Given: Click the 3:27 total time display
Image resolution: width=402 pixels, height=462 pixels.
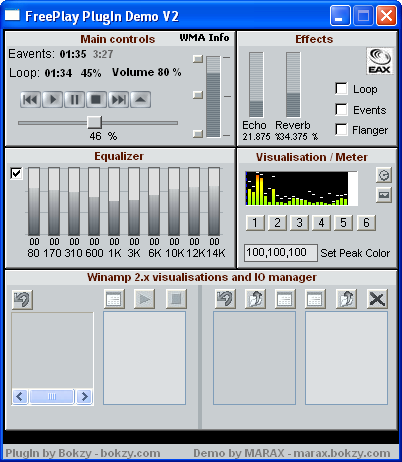Looking at the screenshot, I should (103, 54).
